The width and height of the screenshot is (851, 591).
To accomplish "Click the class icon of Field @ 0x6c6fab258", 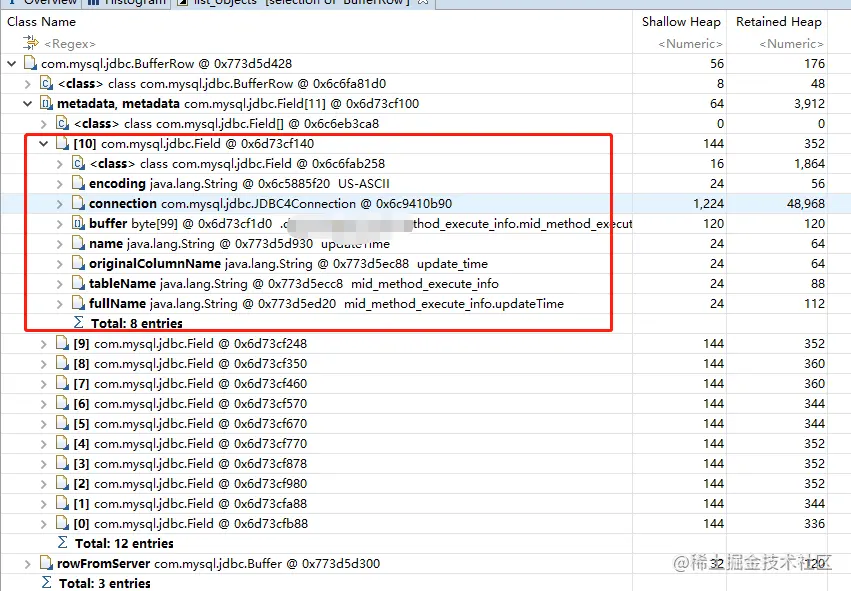I will [78, 163].
